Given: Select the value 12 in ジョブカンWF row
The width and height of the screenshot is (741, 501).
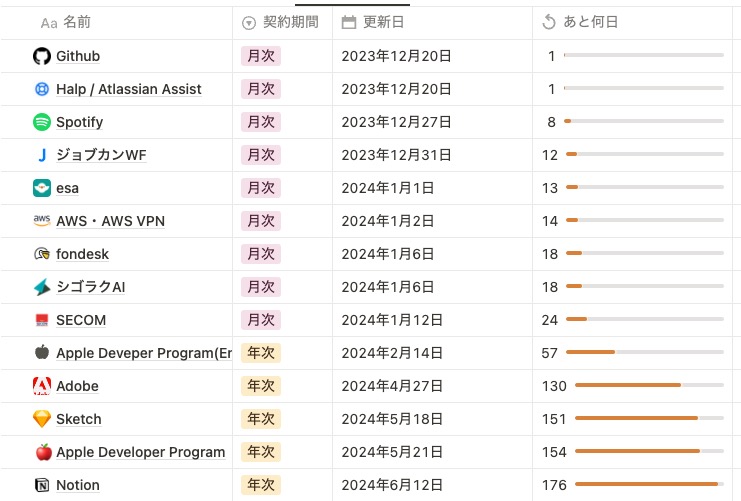Looking at the screenshot, I should [x=550, y=155].
